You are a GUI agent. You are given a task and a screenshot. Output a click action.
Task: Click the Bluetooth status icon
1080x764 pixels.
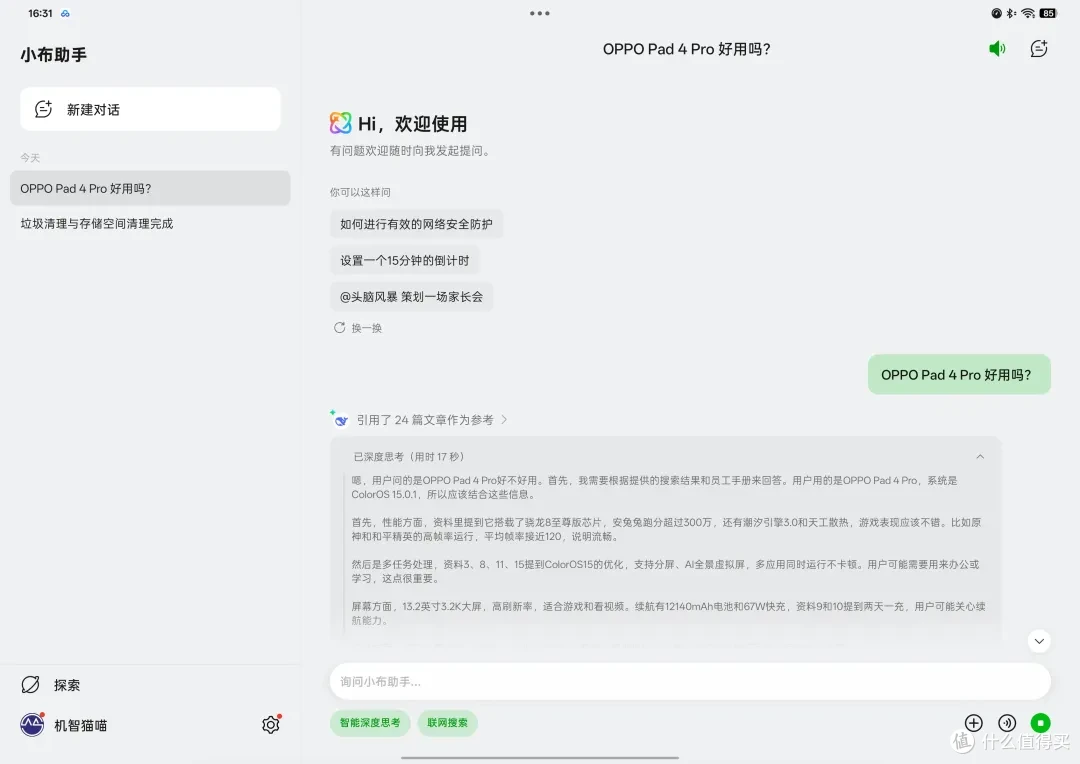tap(1010, 13)
